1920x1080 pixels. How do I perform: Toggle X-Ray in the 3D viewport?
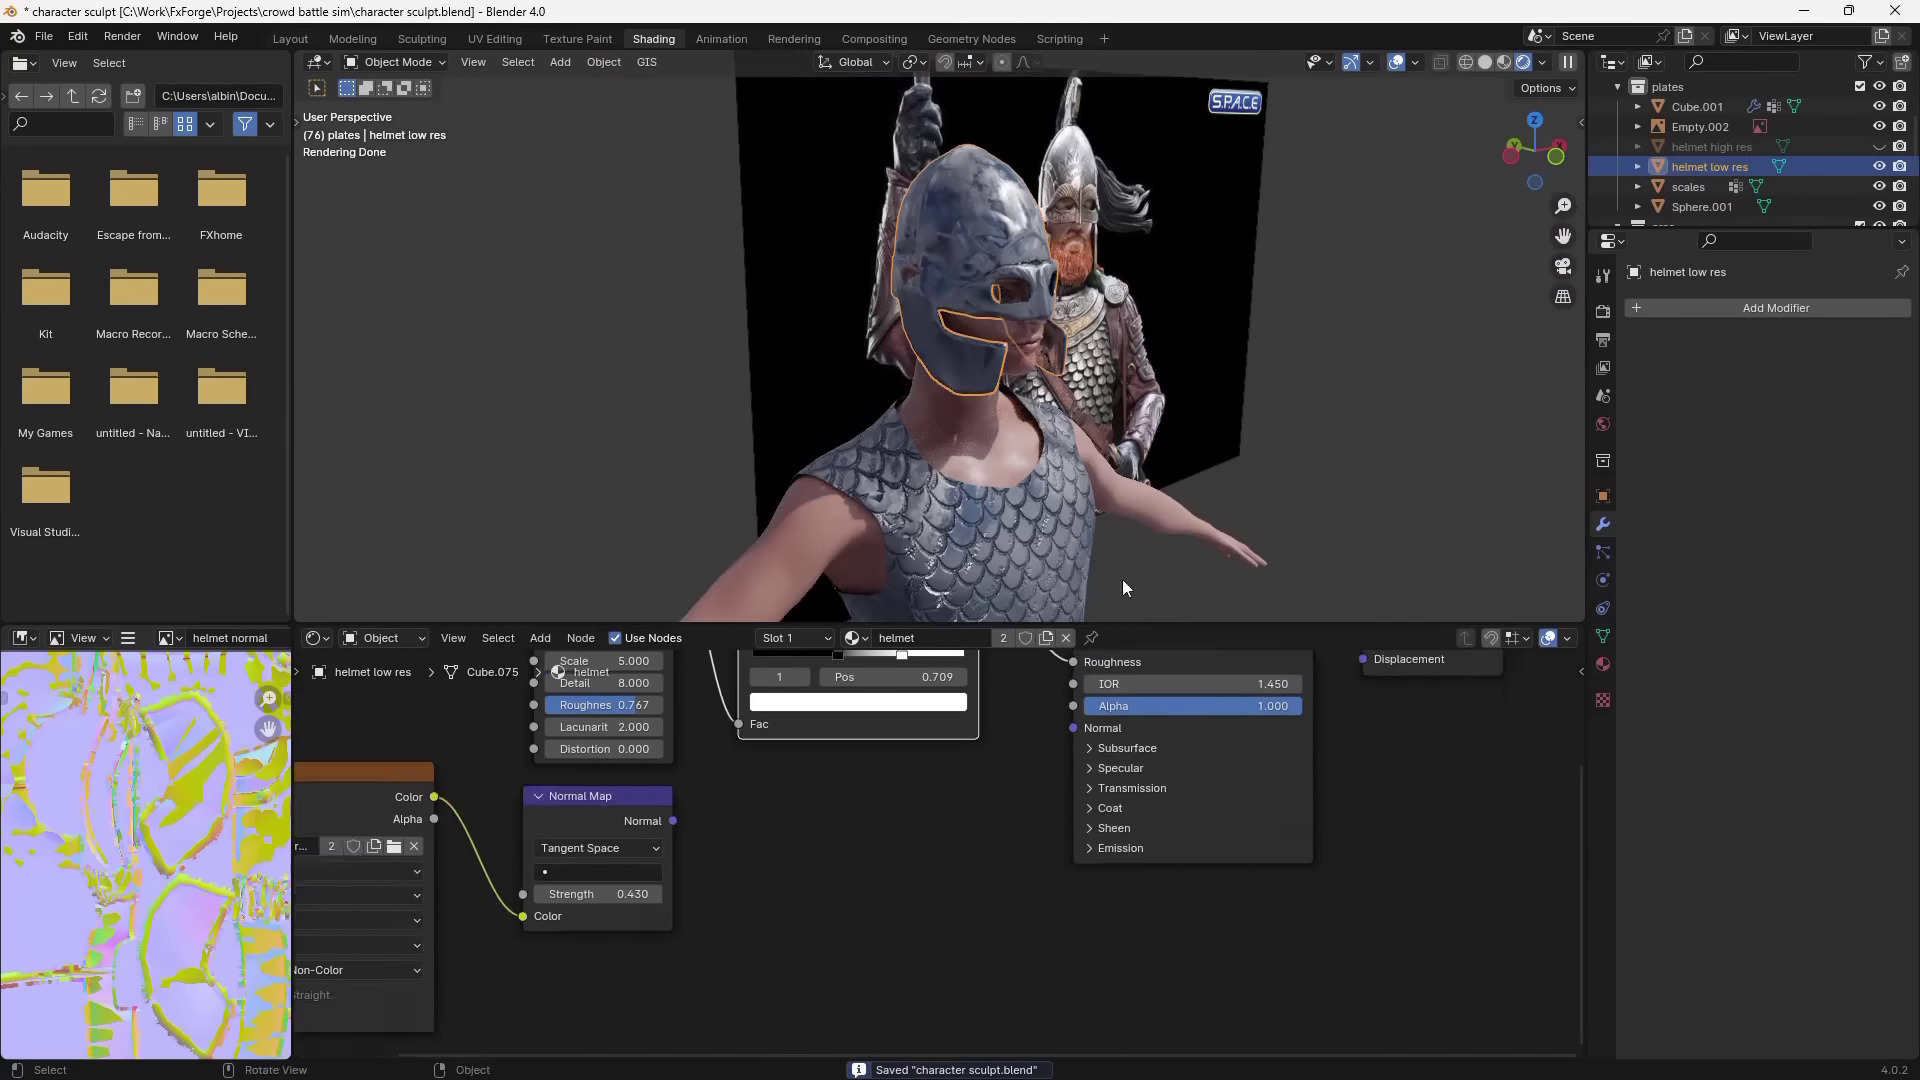tap(1440, 62)
